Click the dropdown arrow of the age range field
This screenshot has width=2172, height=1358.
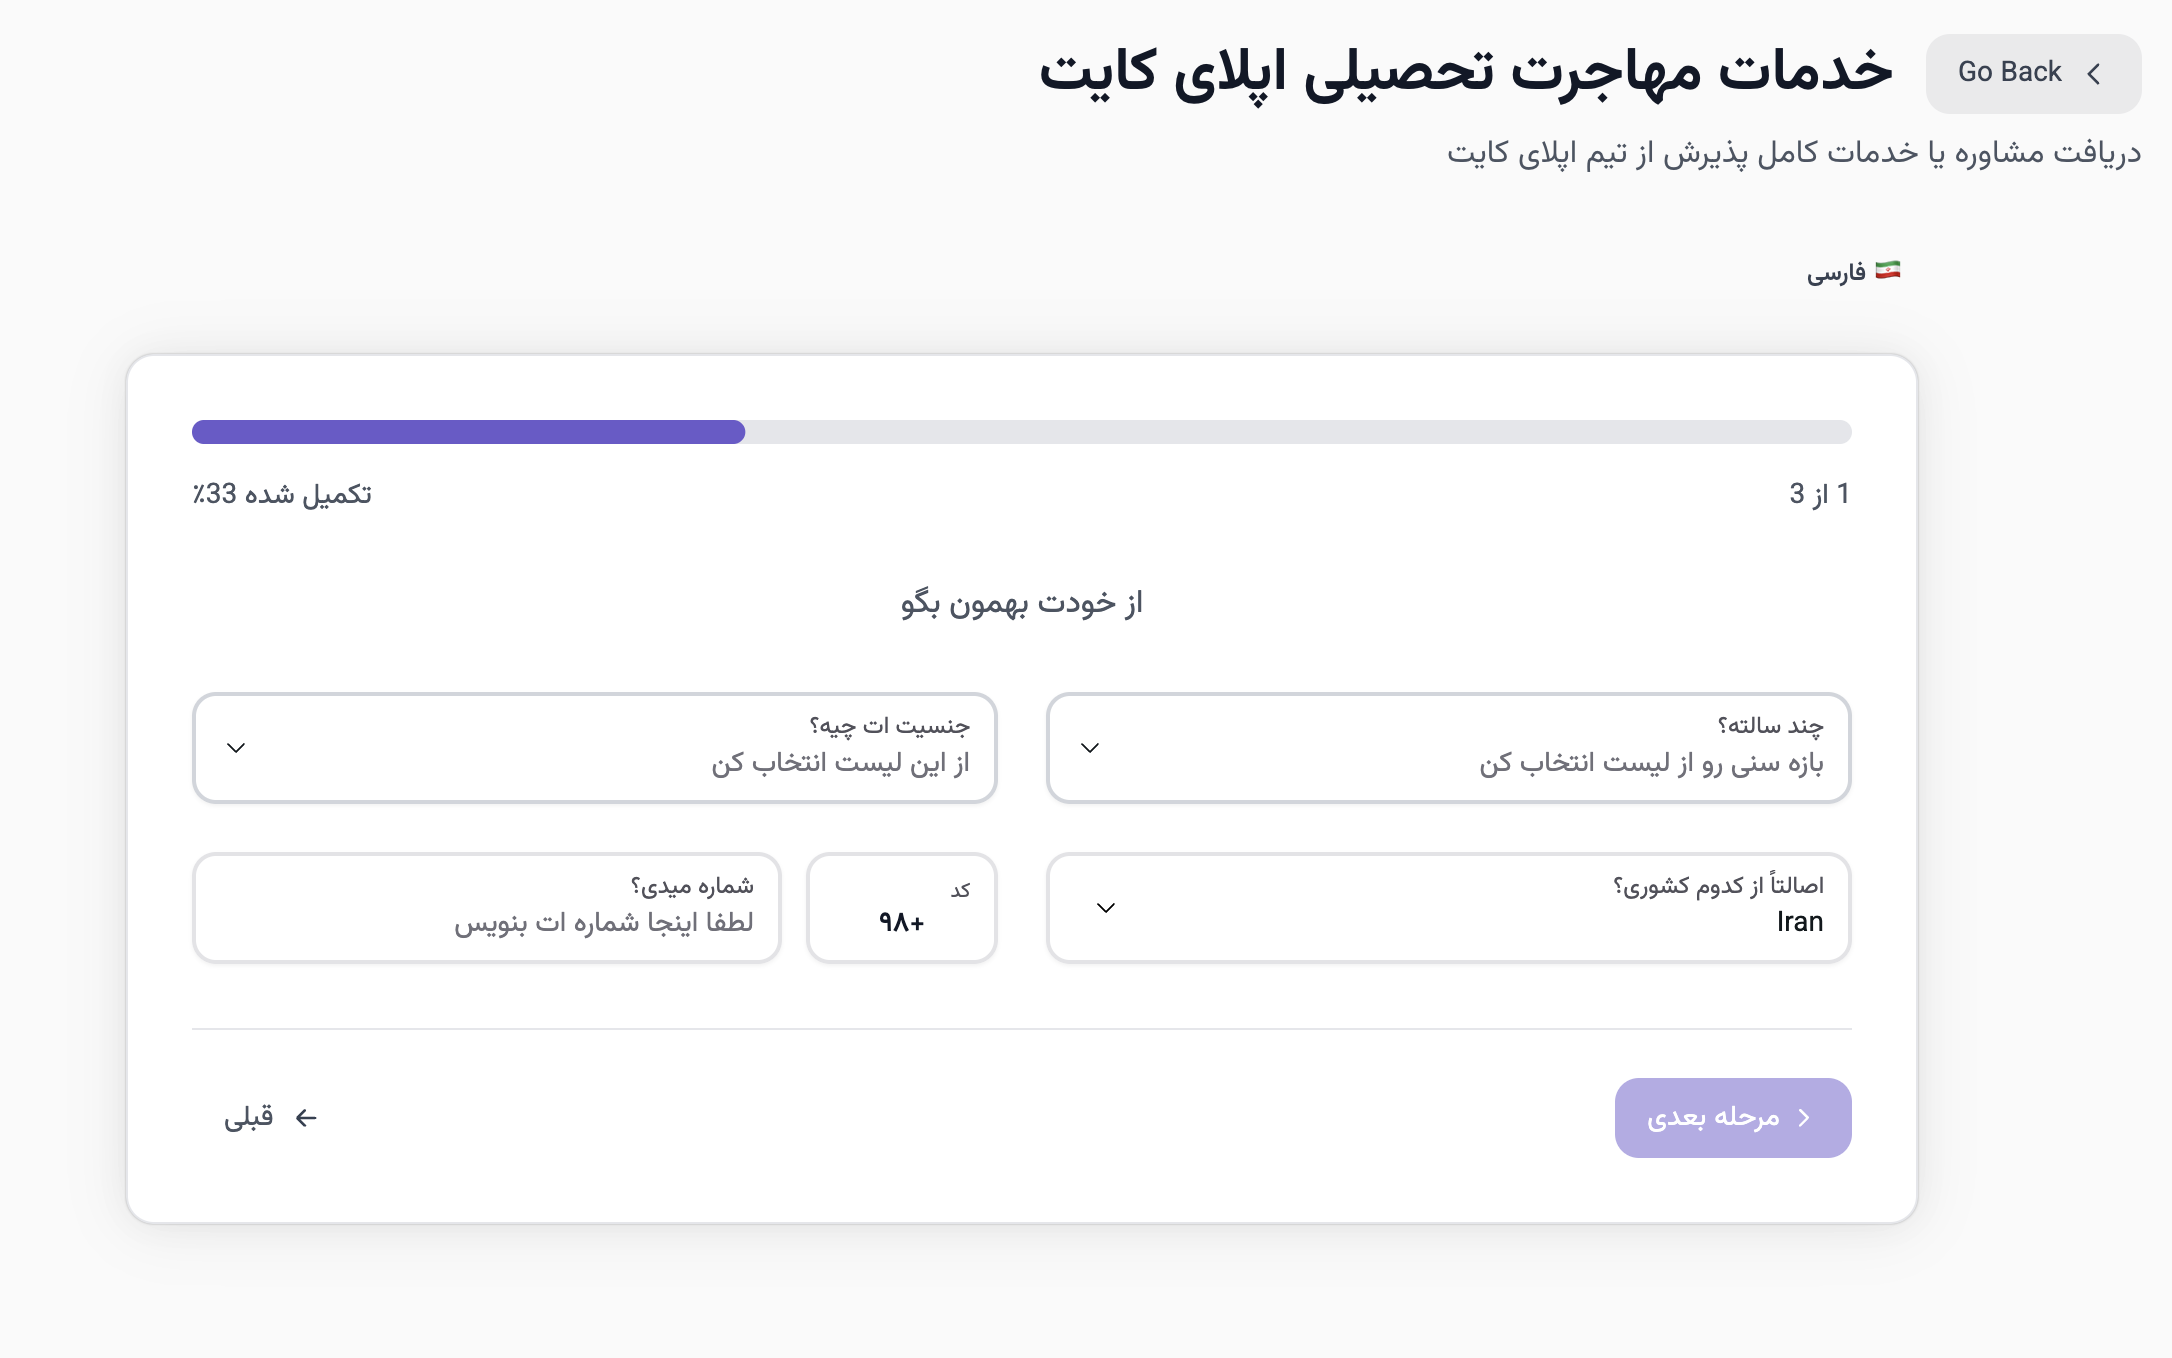coord(1092,747)
